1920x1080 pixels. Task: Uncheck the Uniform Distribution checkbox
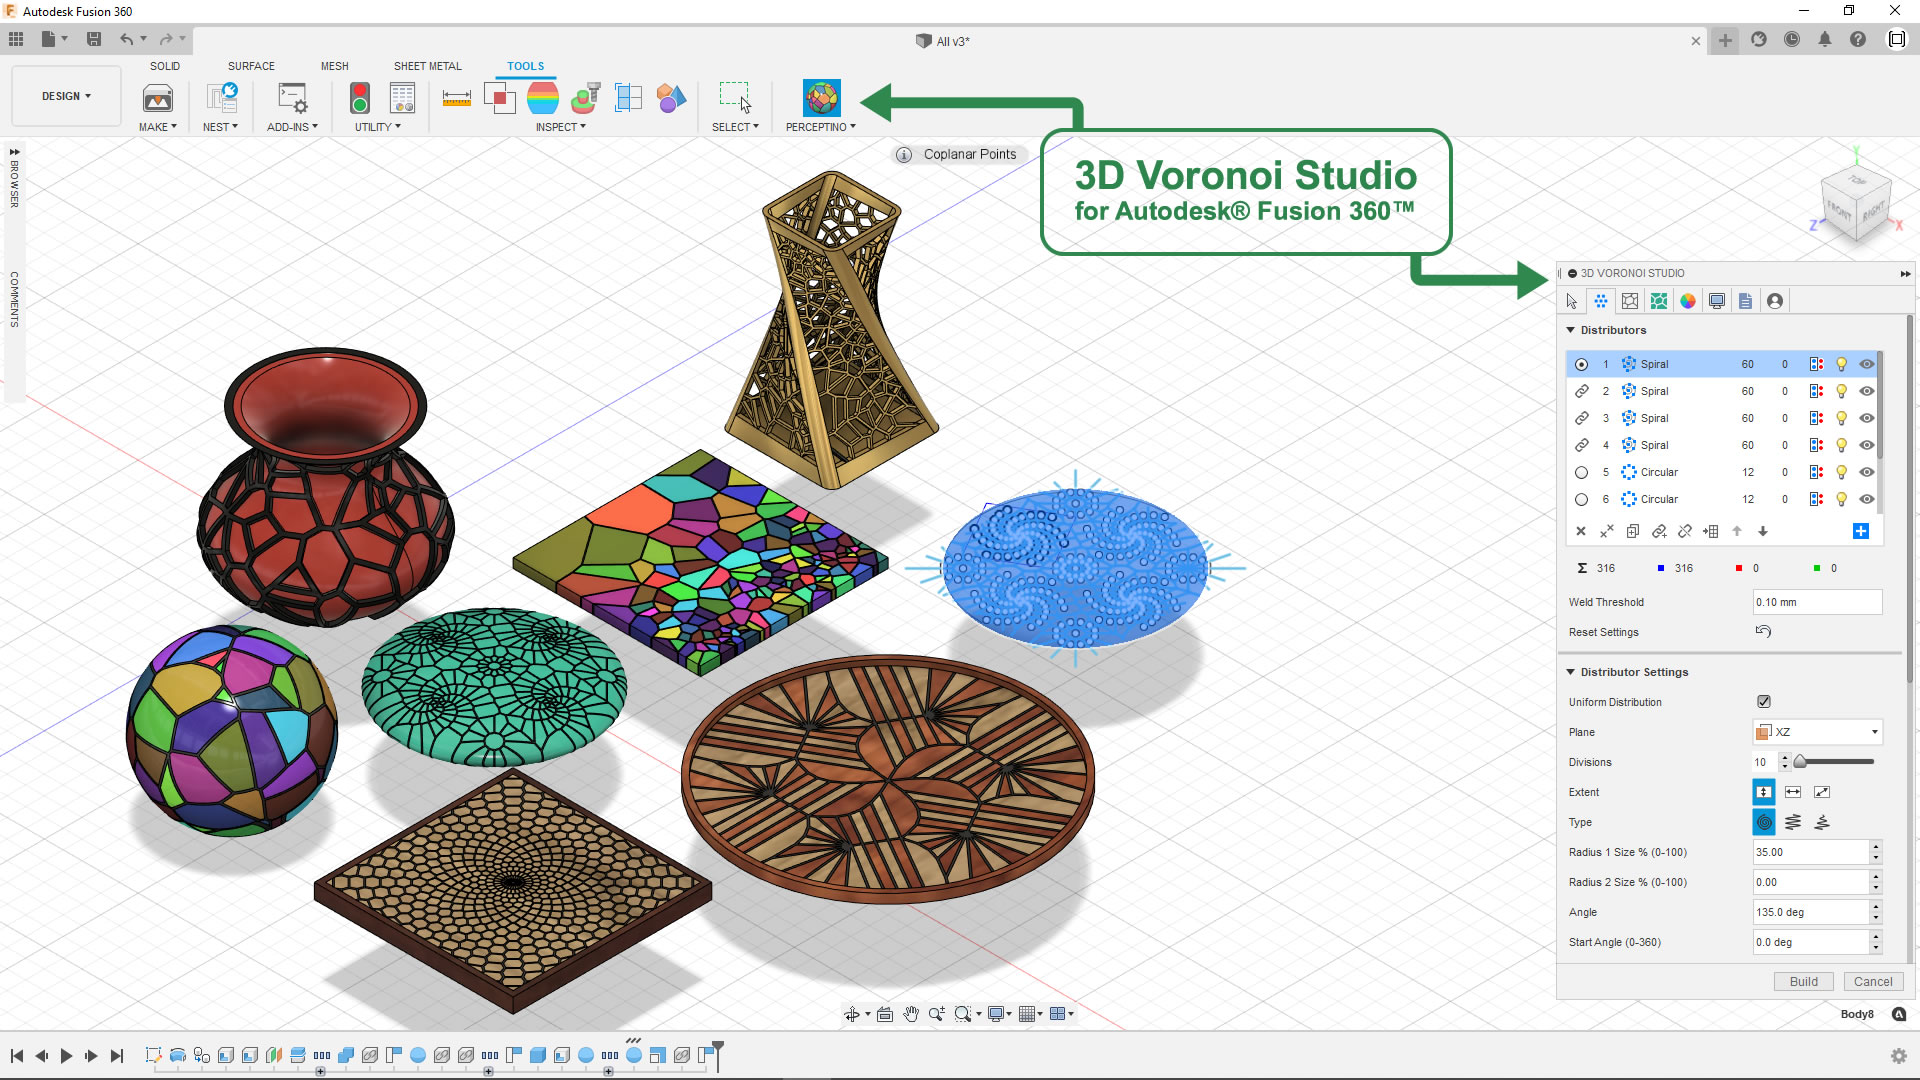[x=1764, y=701]
